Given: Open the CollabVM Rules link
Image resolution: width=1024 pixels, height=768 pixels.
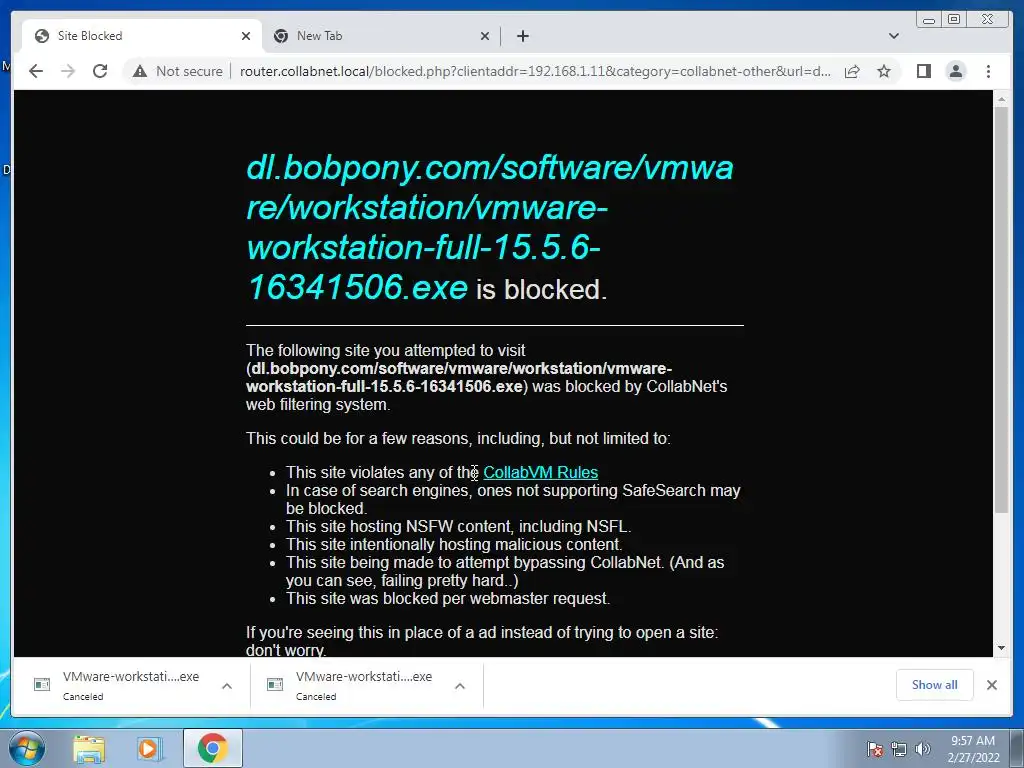Looking at the screenshot, I should [540, 472].
